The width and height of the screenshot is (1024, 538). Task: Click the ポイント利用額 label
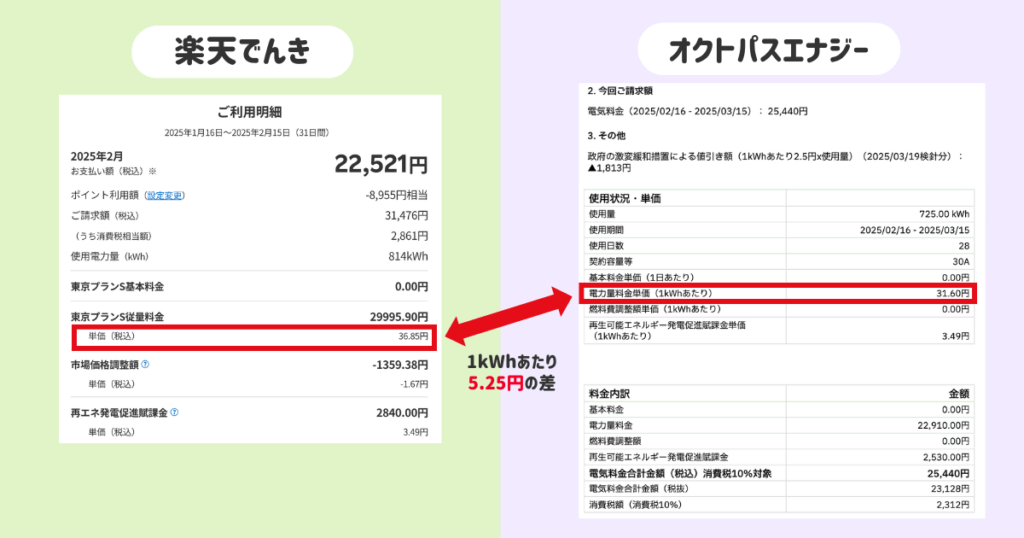(x=104, y=195)
